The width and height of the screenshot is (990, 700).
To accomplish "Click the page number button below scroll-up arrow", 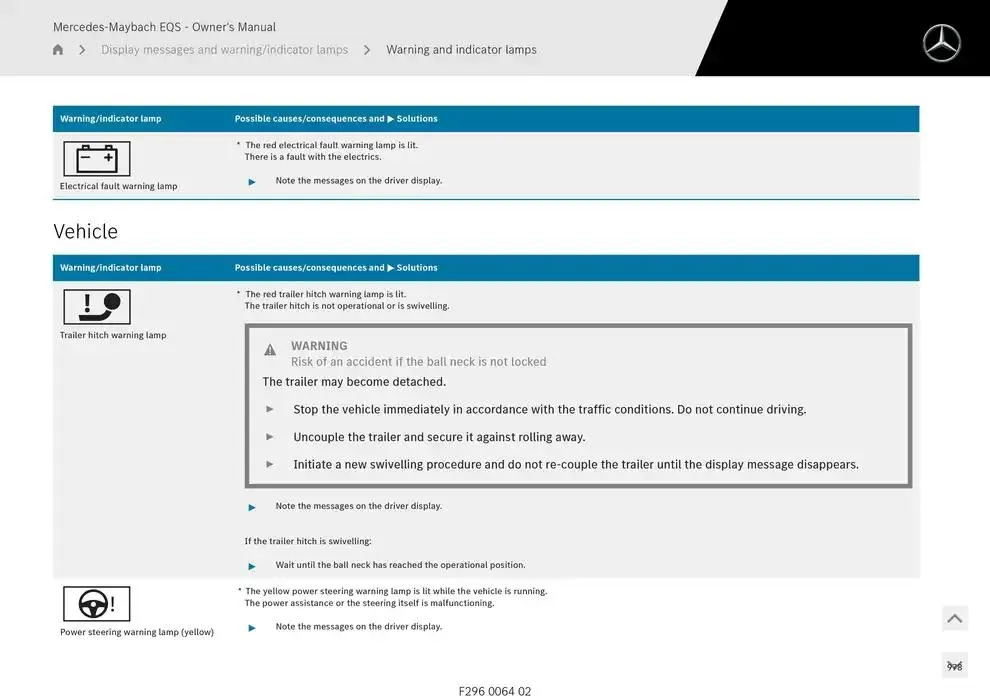I will pos(954,666).
